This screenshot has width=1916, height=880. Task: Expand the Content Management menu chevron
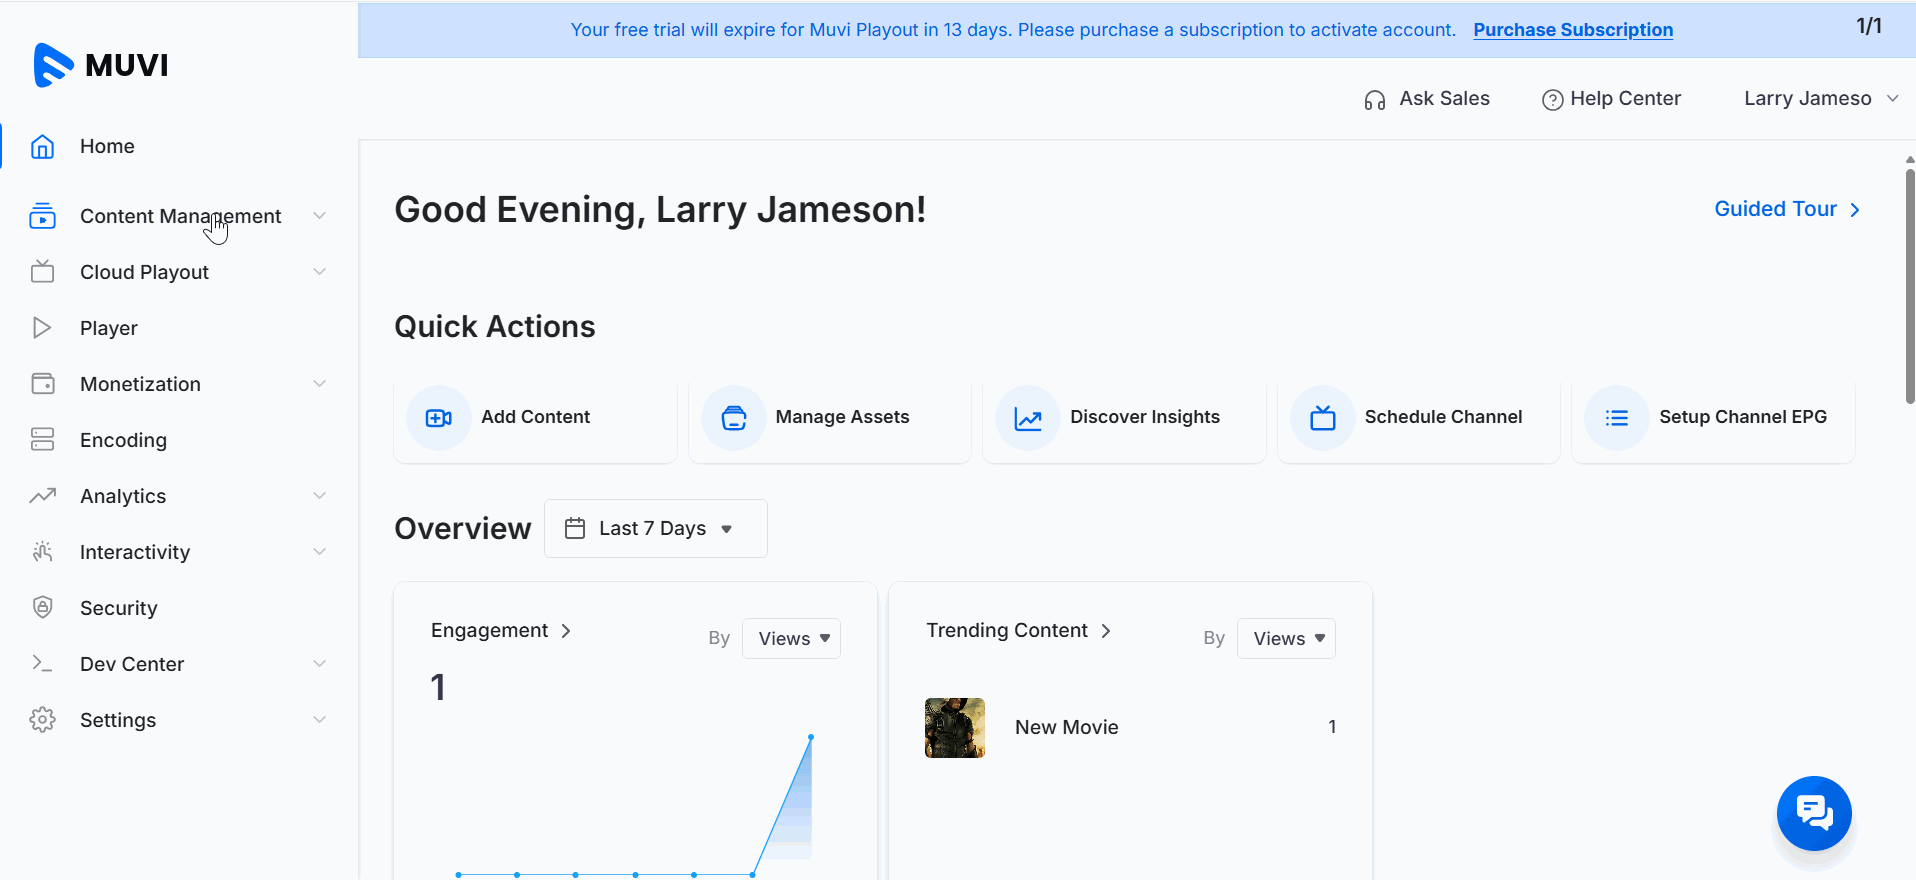319,216
